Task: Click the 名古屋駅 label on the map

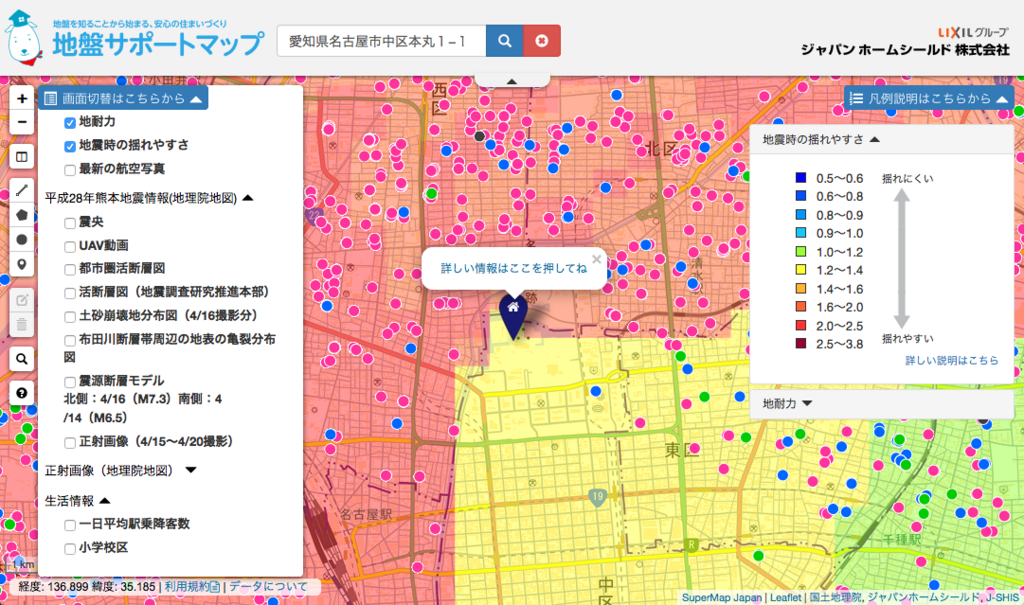Action: click(x=366, y=515)
